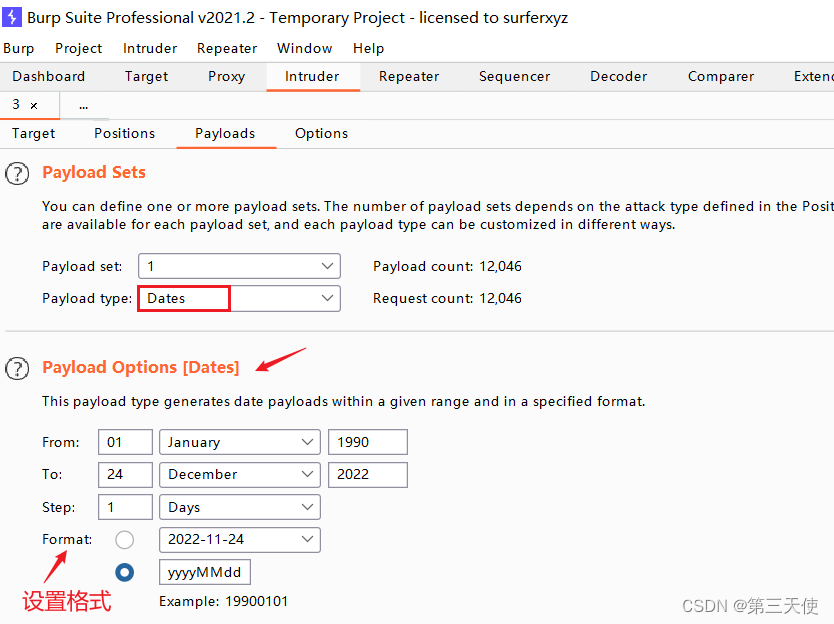Switch to the Decoder tab

pyautogui.click(x=619, y=77)
